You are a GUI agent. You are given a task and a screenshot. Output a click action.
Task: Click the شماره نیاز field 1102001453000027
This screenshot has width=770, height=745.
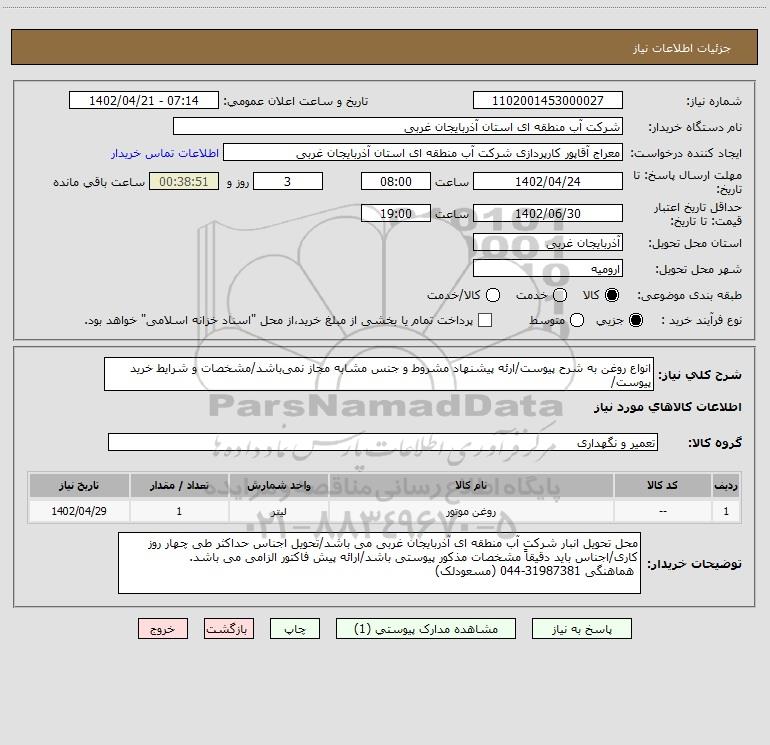548,100
